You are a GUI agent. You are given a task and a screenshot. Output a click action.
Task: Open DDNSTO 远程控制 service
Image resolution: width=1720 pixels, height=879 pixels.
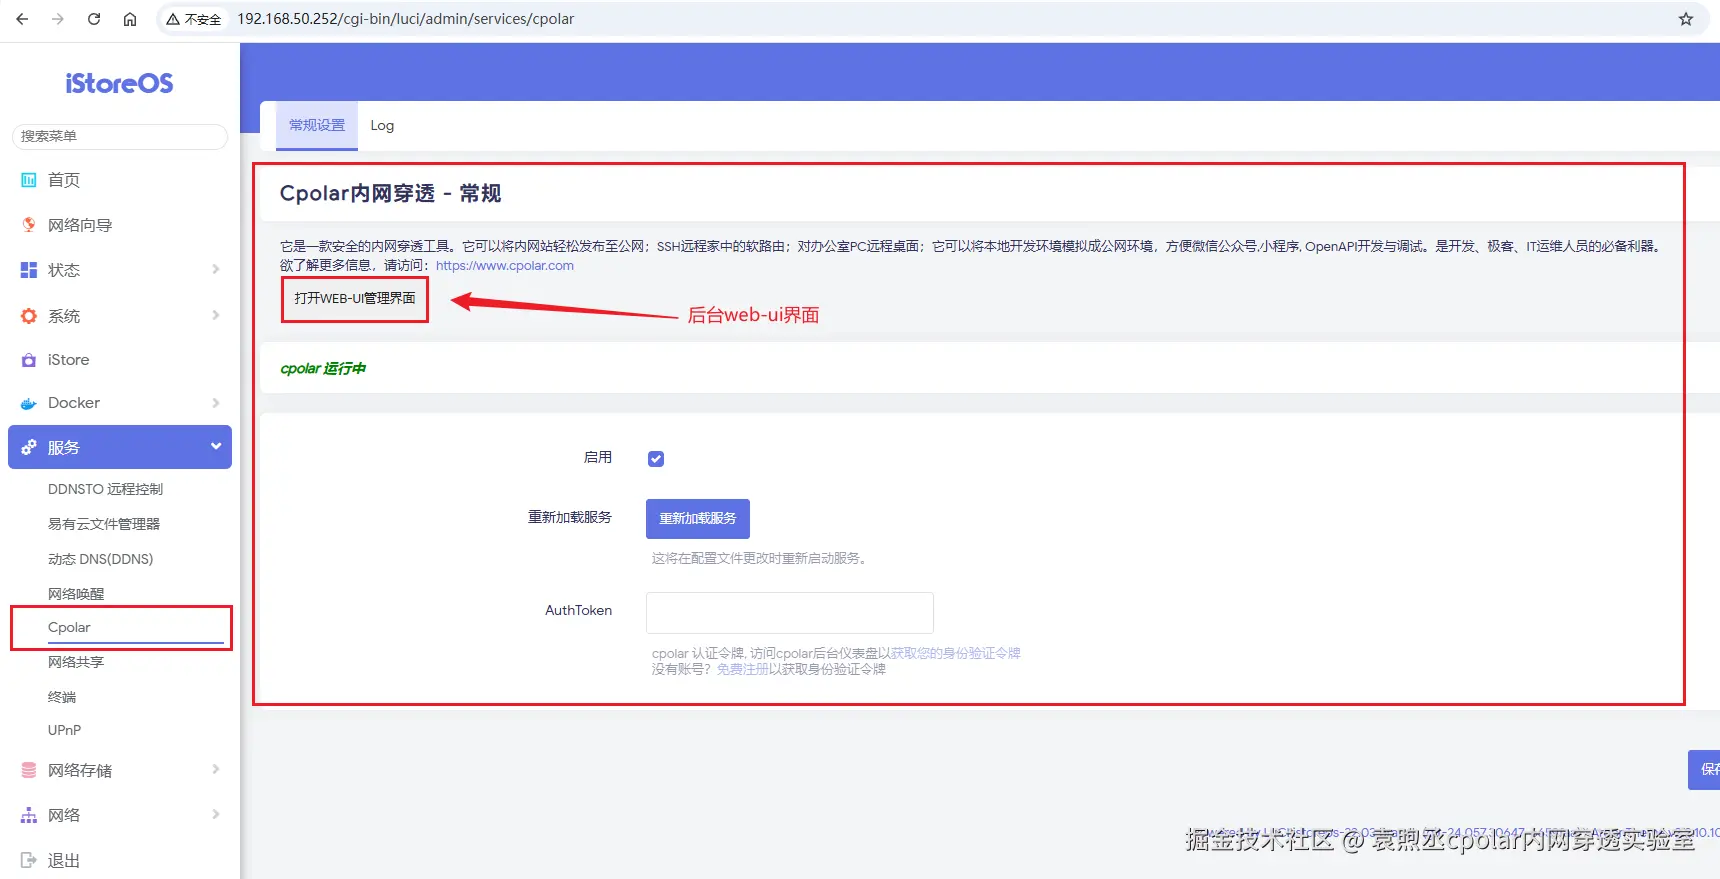[x=105, y=489]
